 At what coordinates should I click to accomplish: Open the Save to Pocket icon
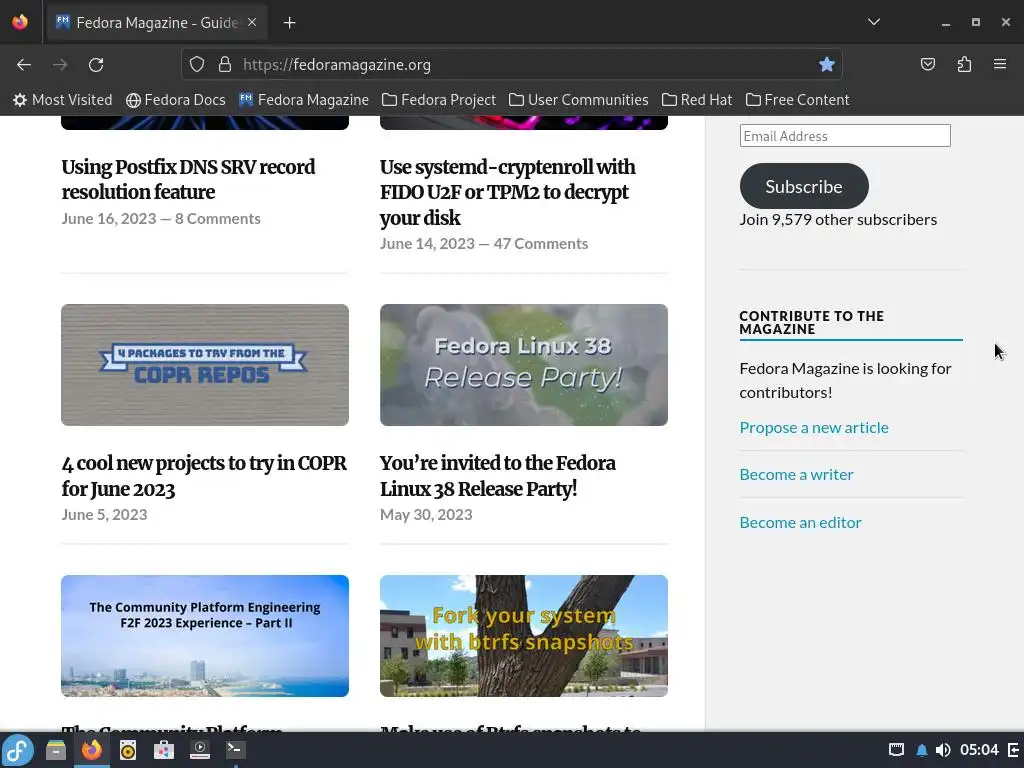pyautogui.click(x=928, y=64)
